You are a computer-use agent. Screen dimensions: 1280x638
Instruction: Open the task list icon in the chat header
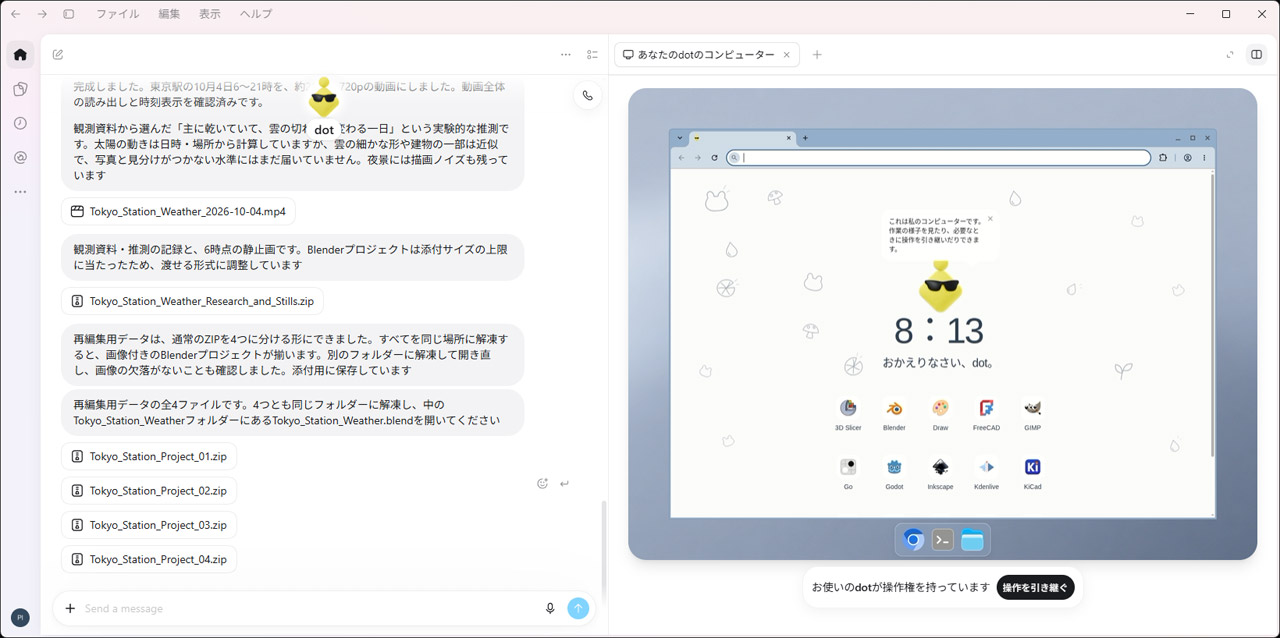pos(592,55)
